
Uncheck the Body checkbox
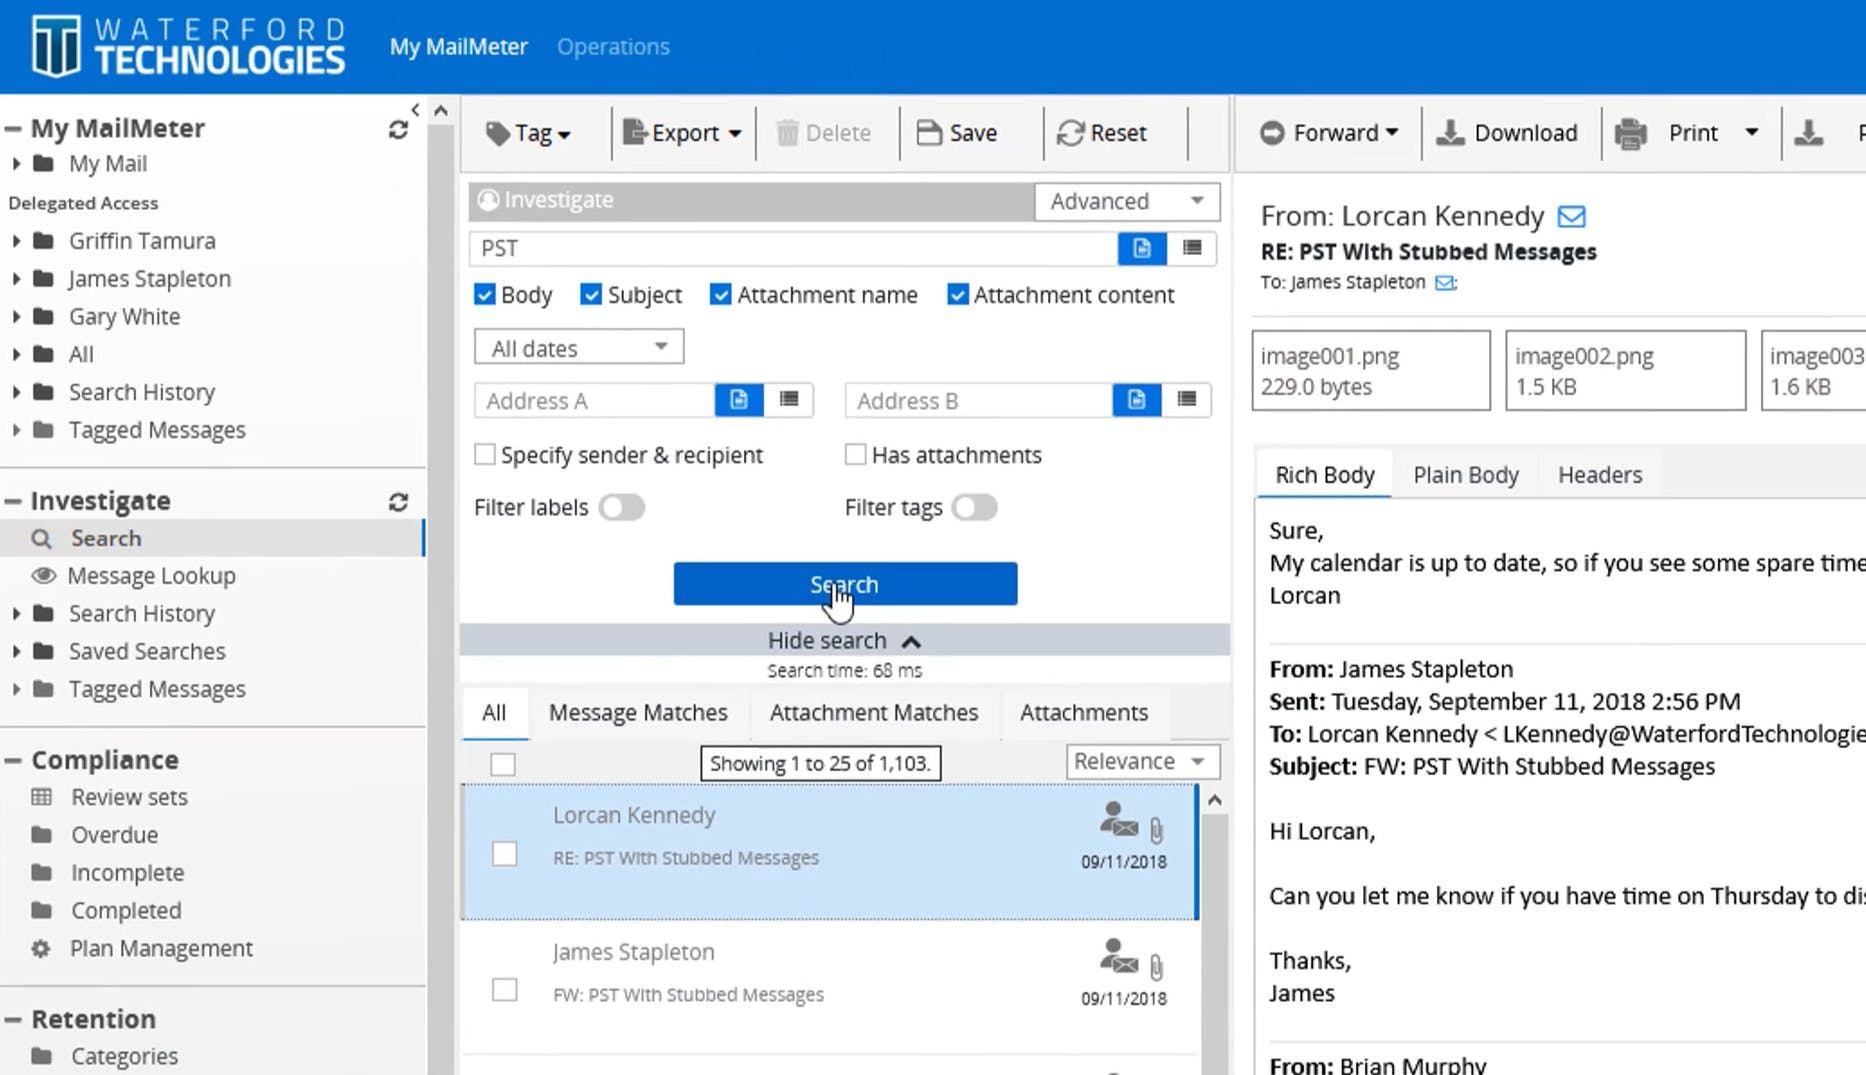[485, 295]
